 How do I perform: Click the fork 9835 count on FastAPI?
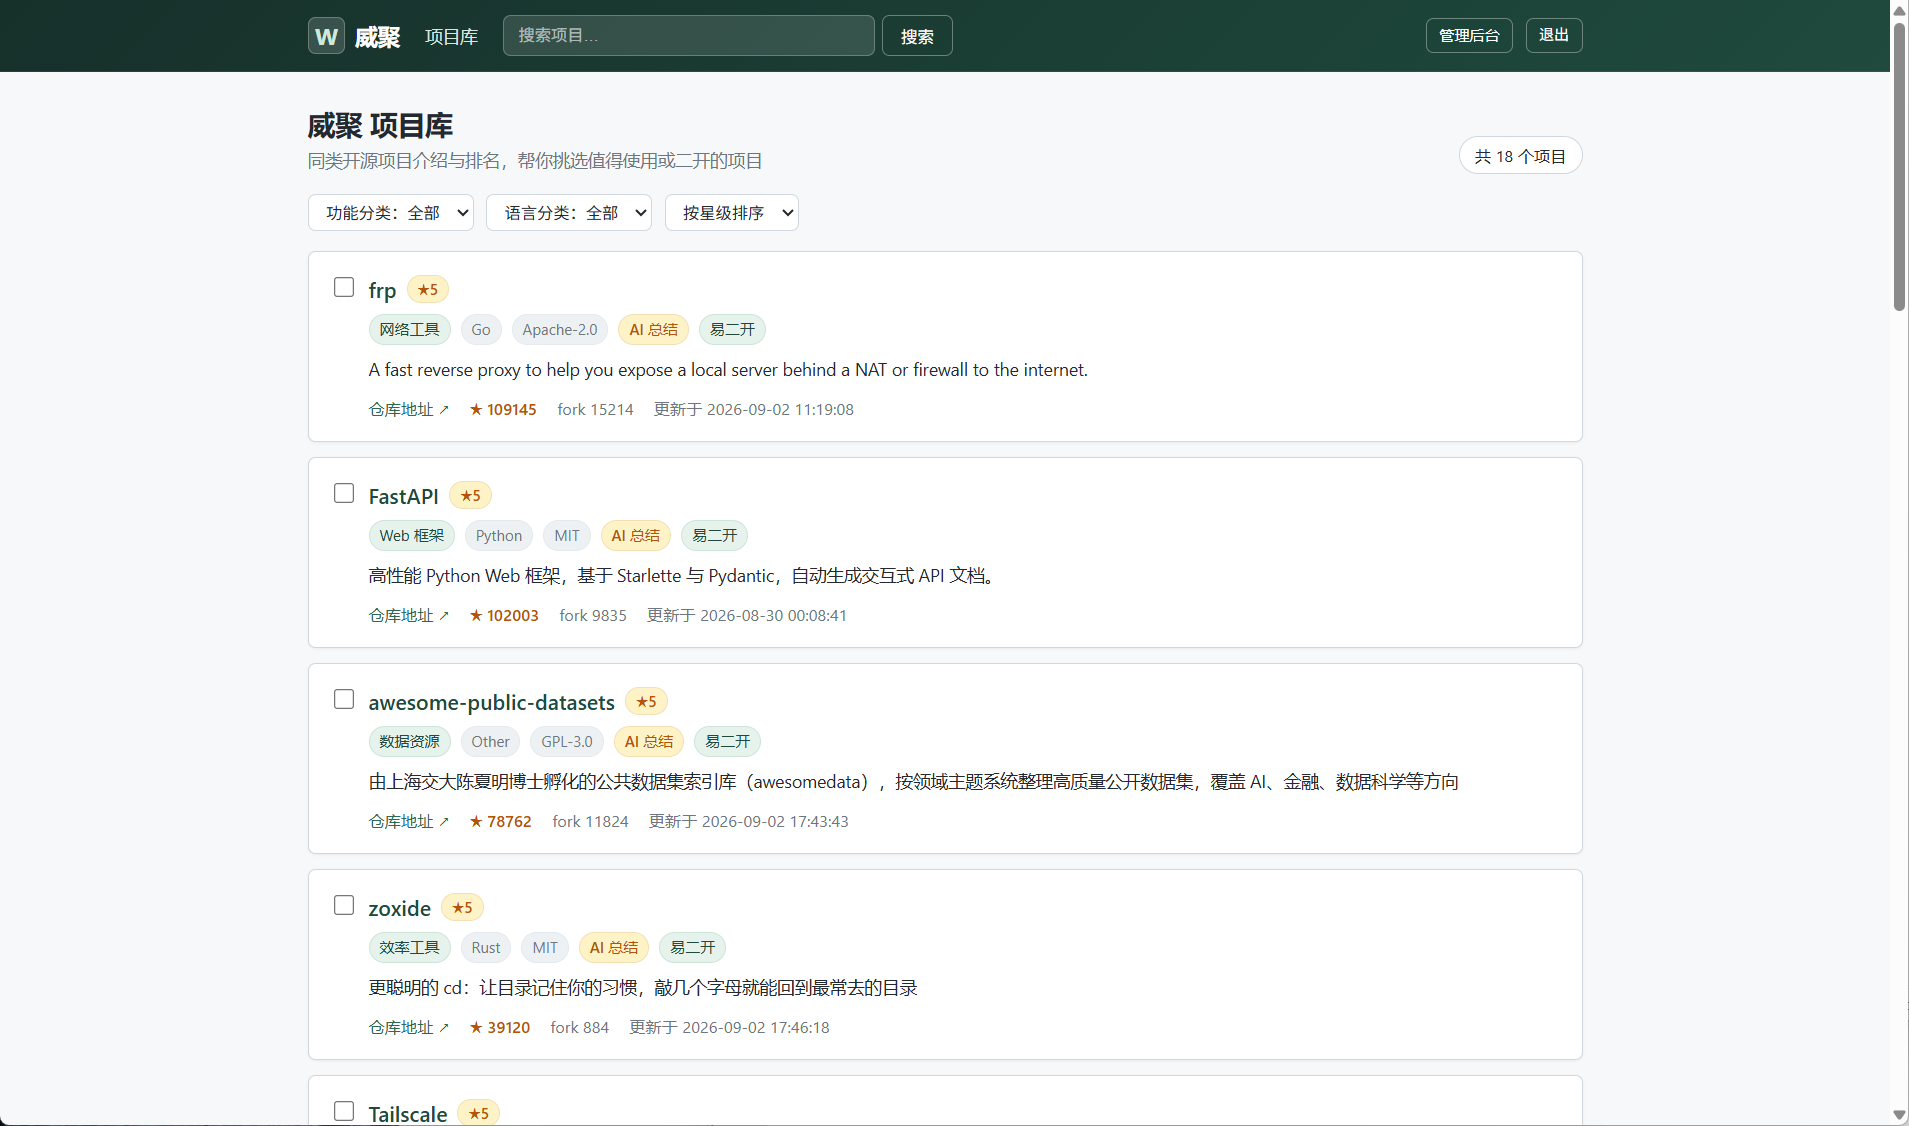click(593, 616)
